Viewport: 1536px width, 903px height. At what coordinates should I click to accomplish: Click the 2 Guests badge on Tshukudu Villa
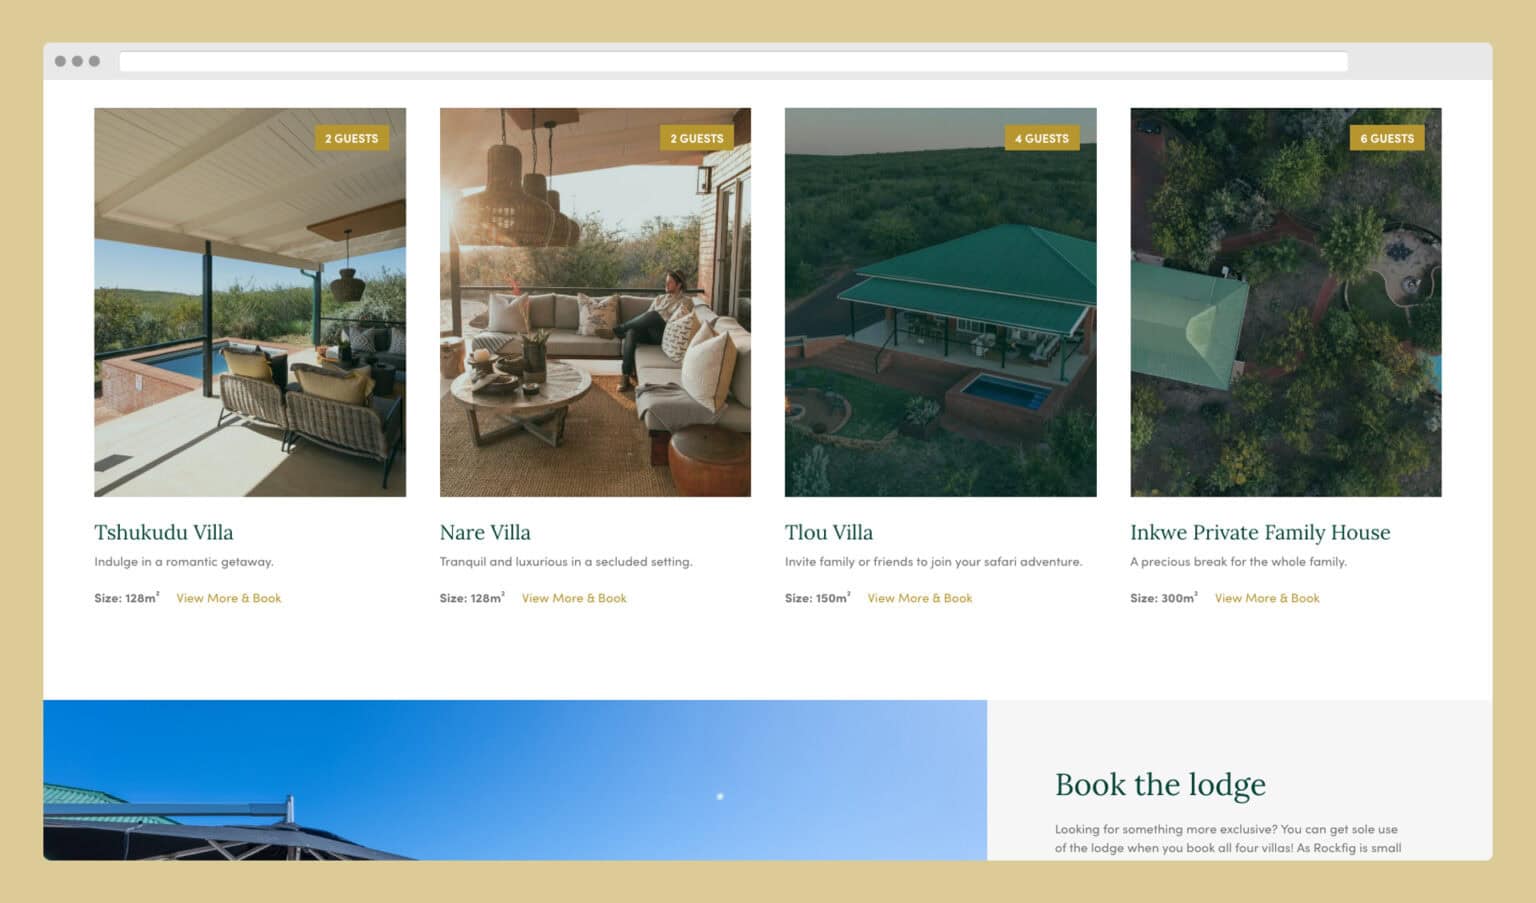point(352,138)
